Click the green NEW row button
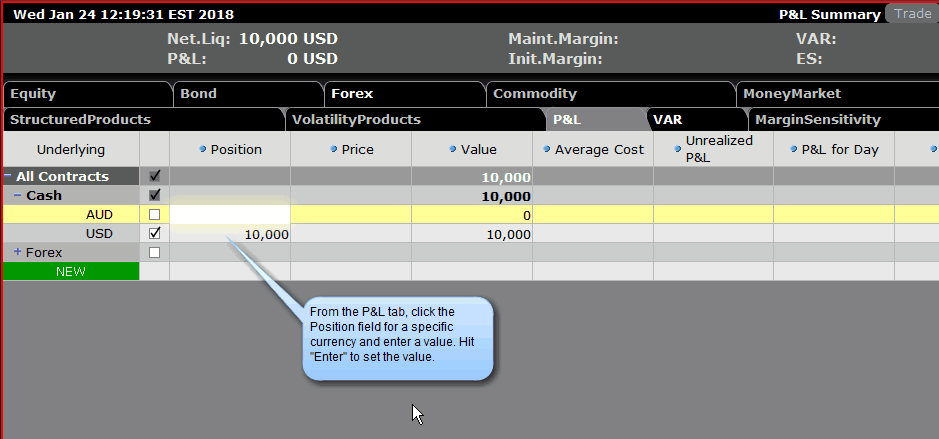 [71, 271]
